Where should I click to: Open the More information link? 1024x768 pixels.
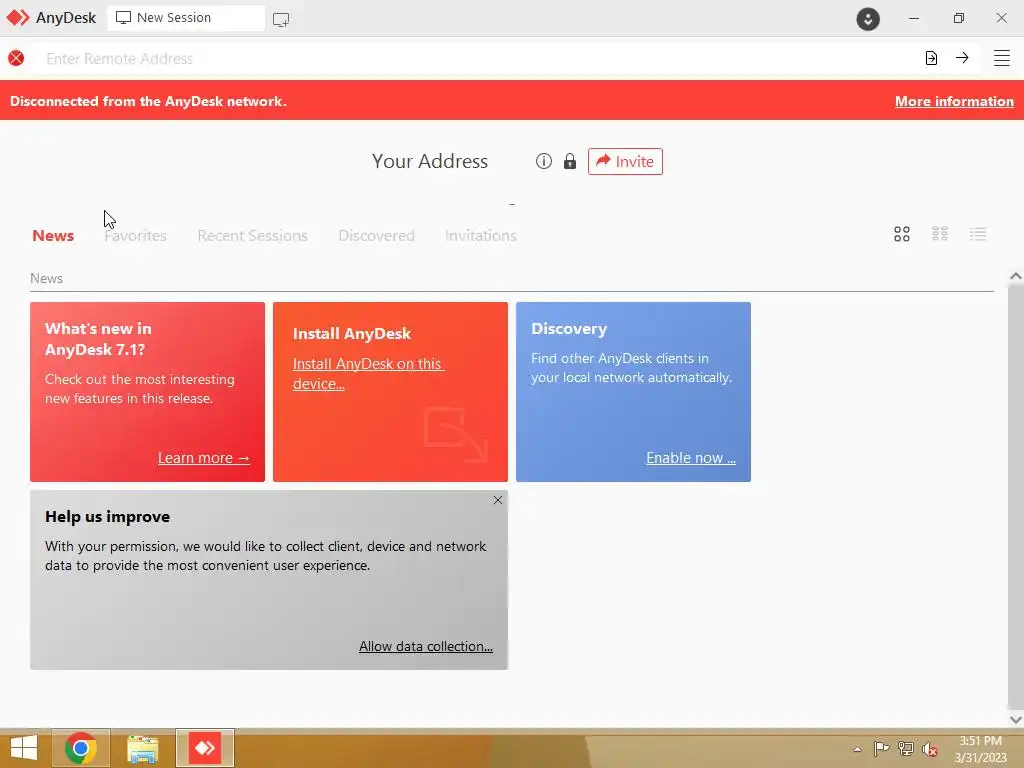point(954,101)
